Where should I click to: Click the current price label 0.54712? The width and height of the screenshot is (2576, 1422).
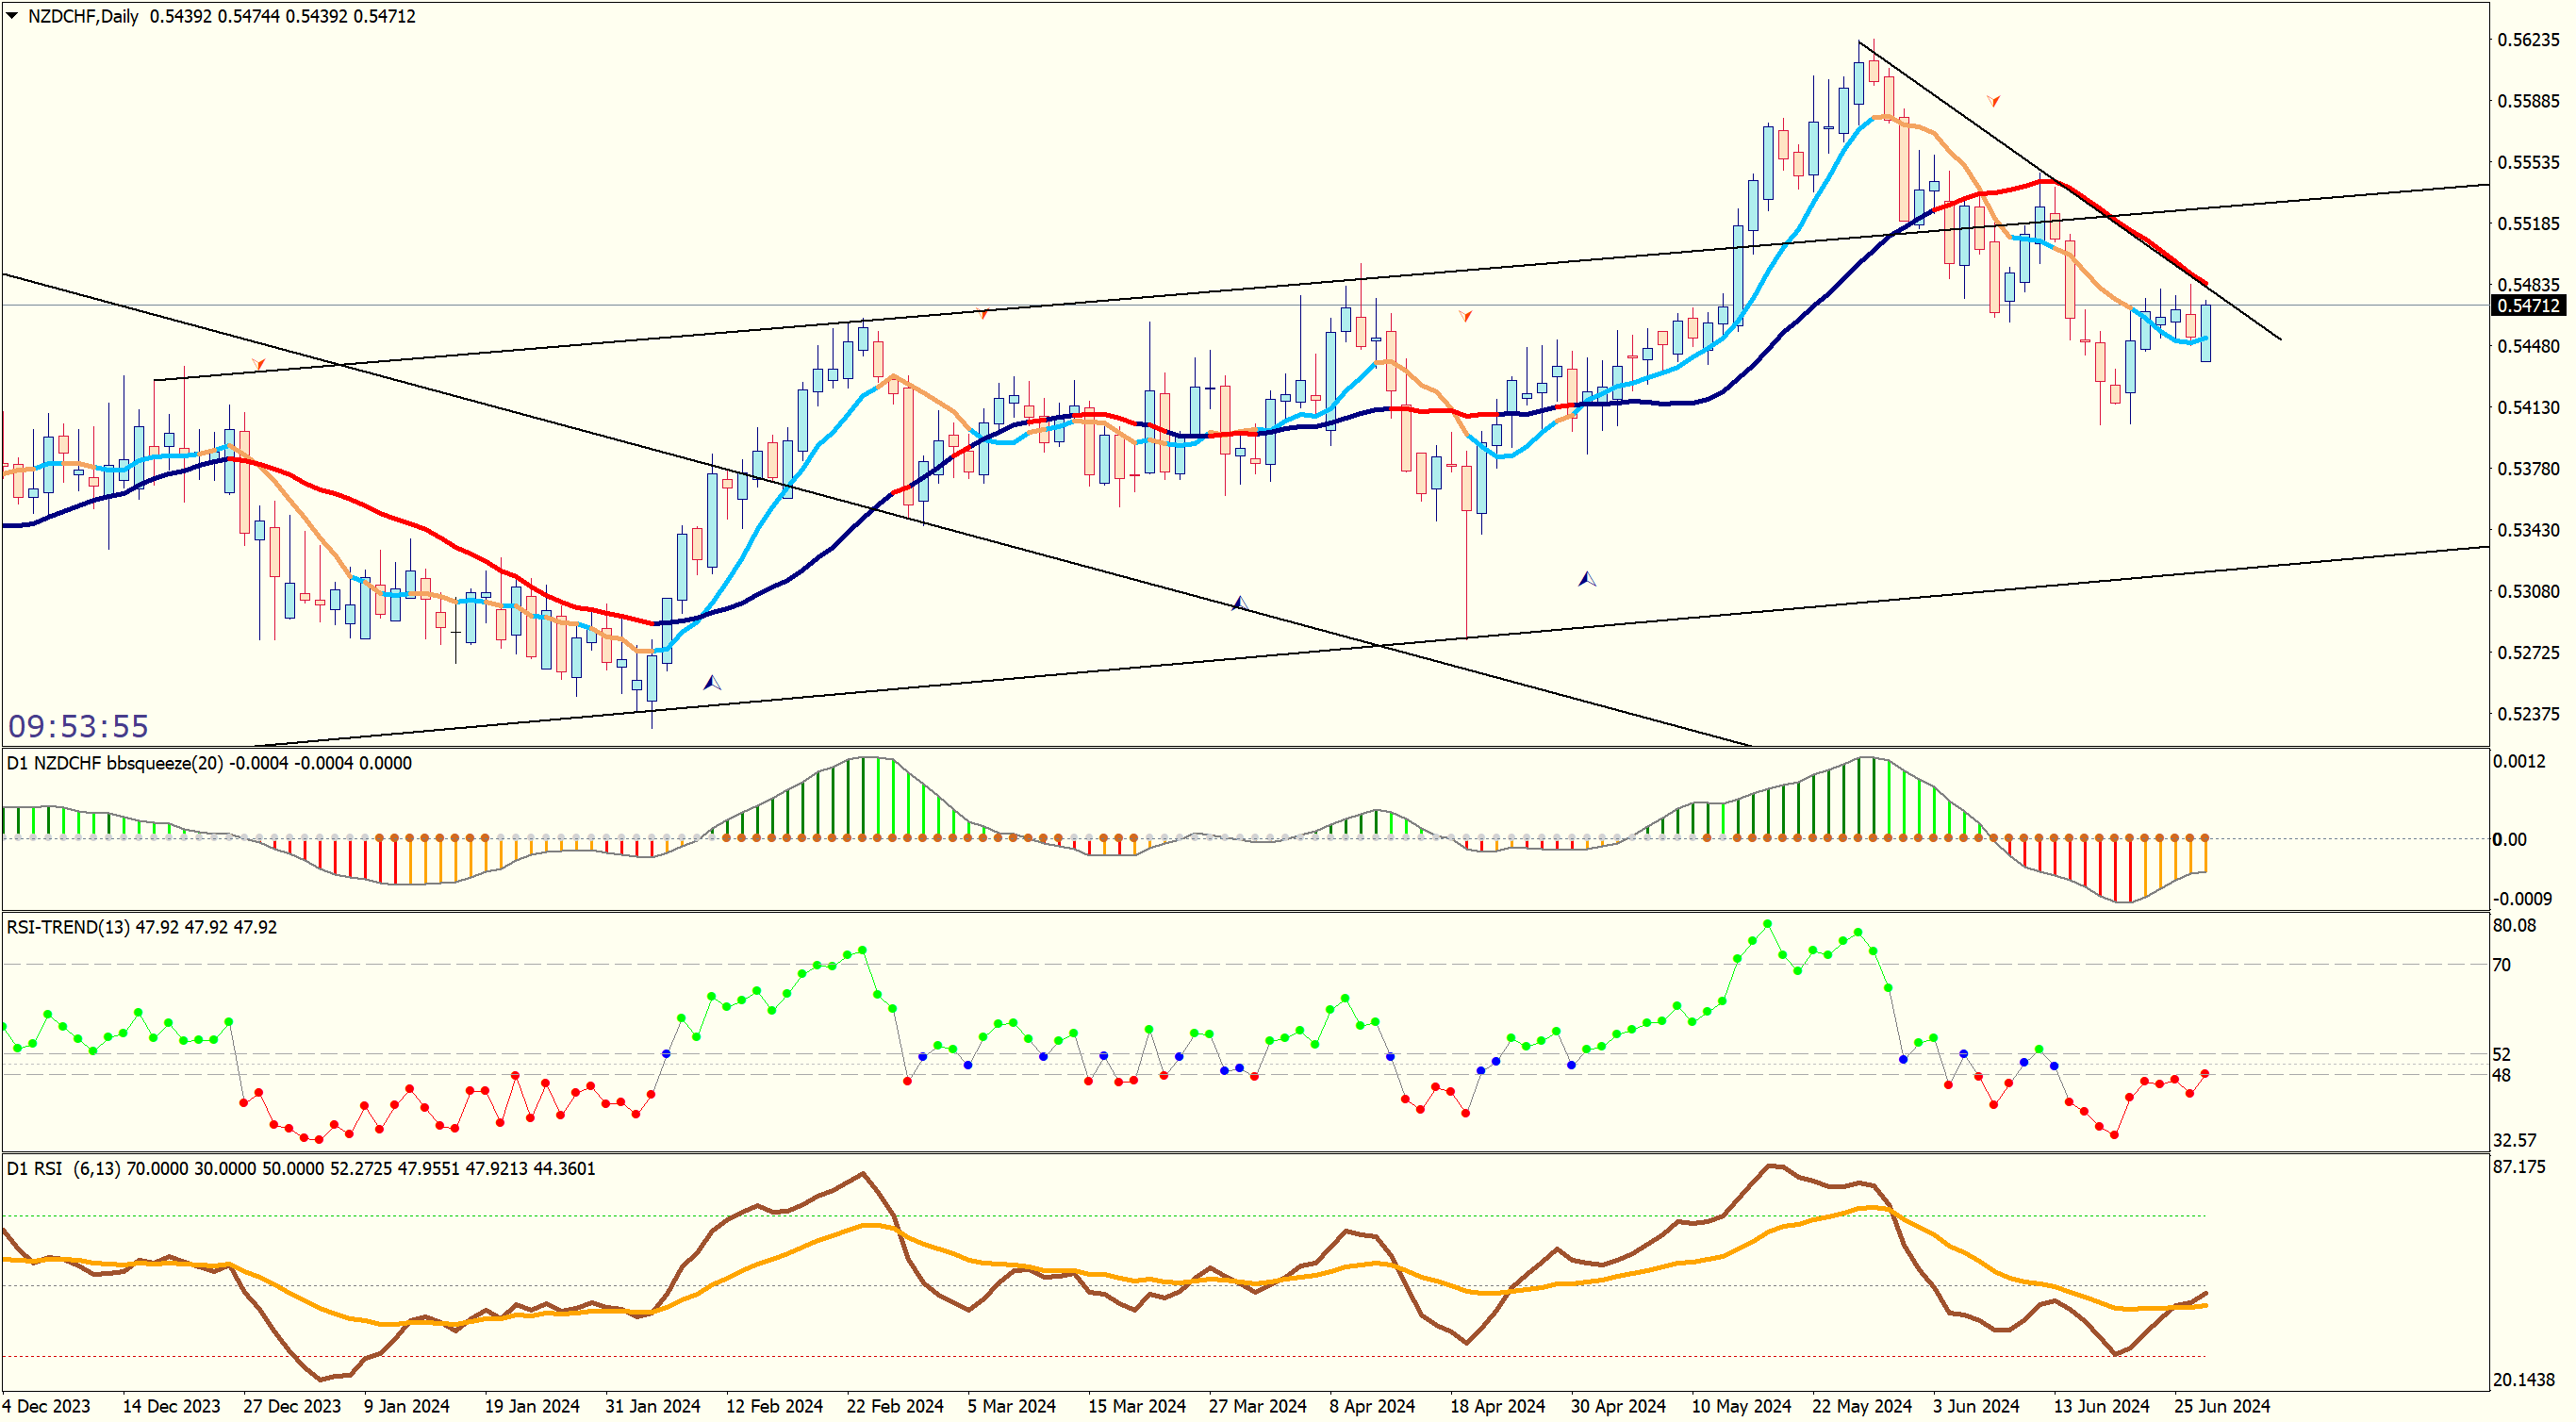tap(2528, 306)
